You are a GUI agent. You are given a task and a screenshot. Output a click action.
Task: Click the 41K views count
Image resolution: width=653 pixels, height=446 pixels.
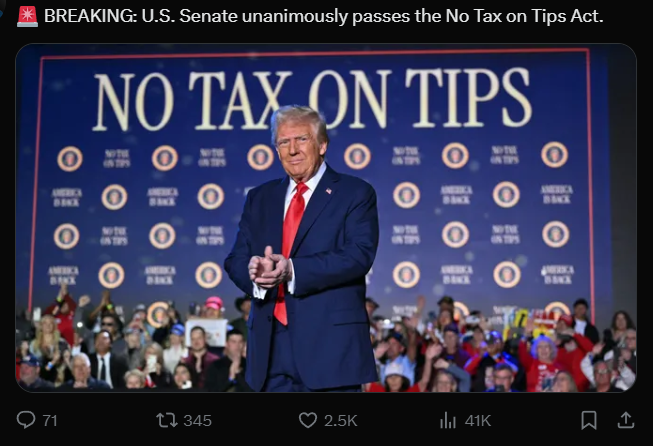click(x=478, y=421)
